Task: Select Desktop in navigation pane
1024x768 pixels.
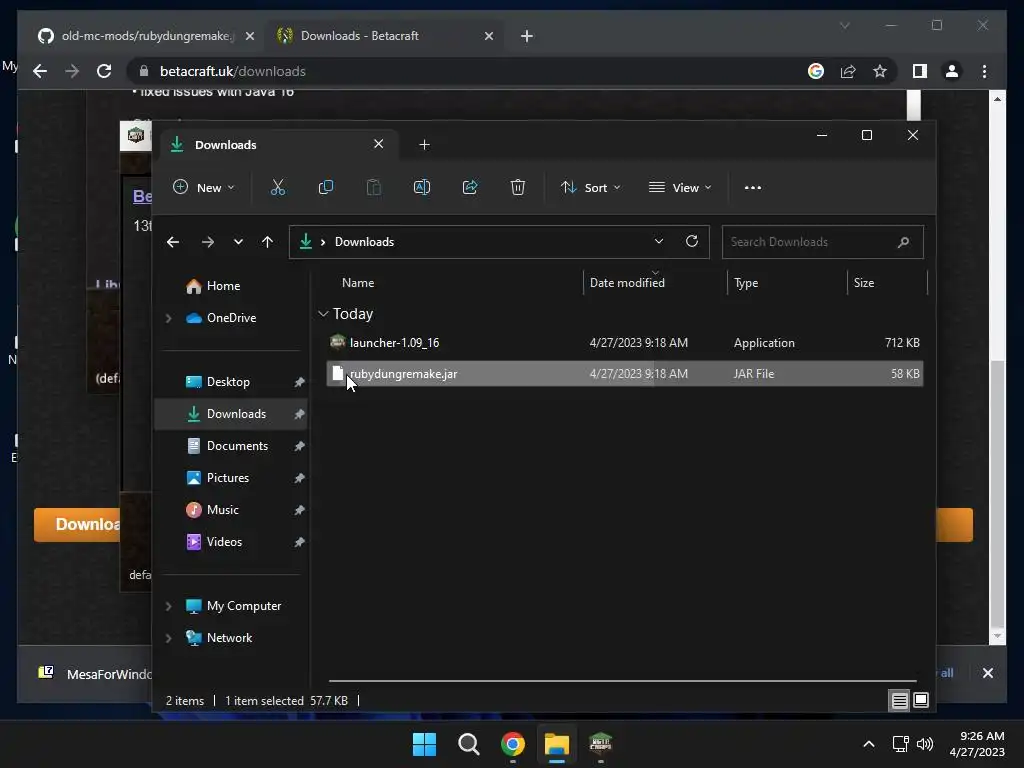Action: tap(228, 382)
